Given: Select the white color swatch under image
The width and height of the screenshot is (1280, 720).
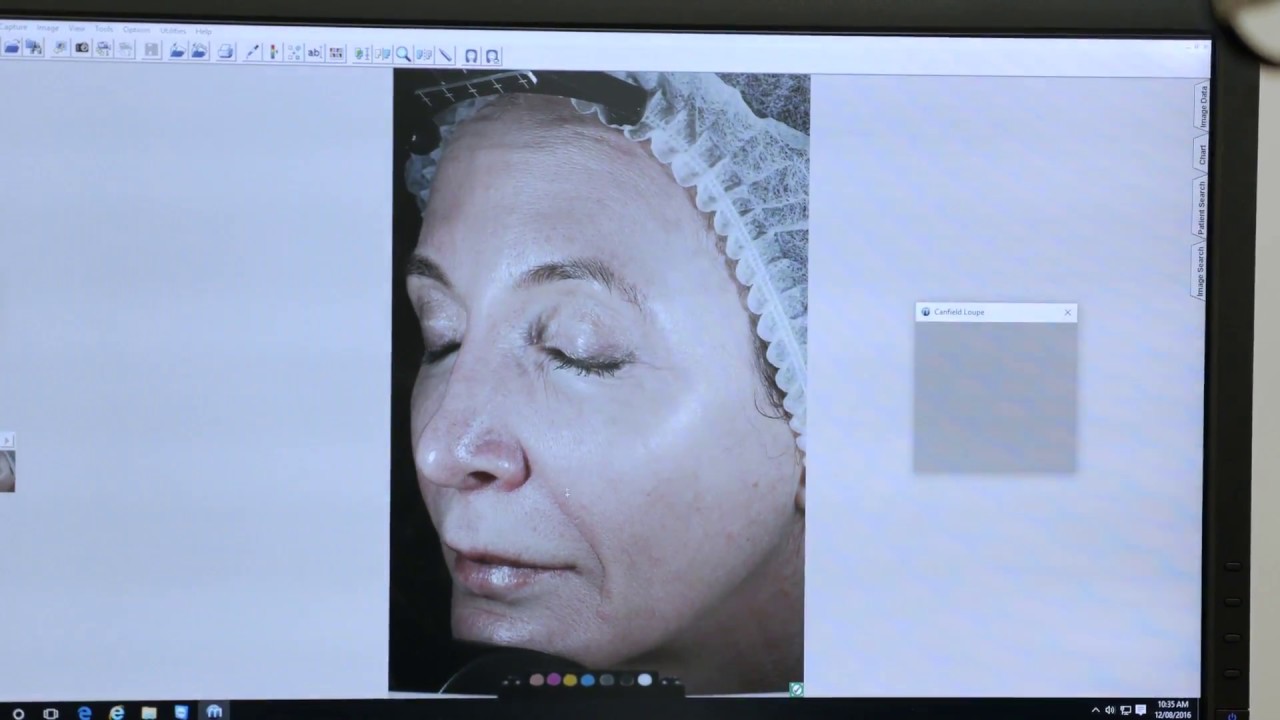Looking at the screenshot, I should 645,680.
